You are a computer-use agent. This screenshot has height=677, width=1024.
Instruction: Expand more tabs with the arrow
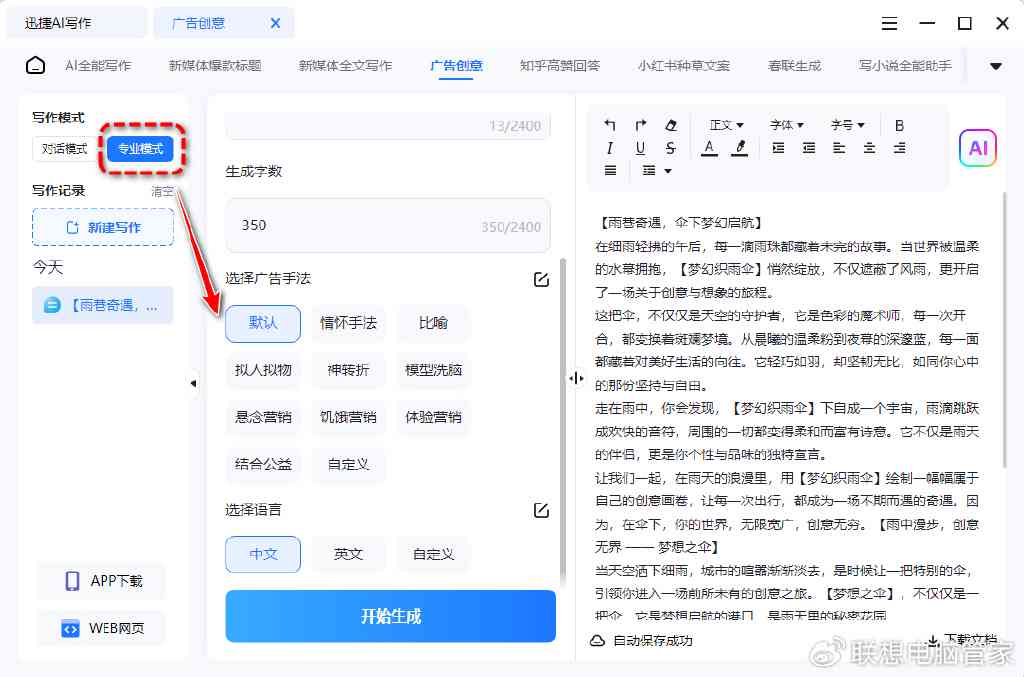coord(996,66)
